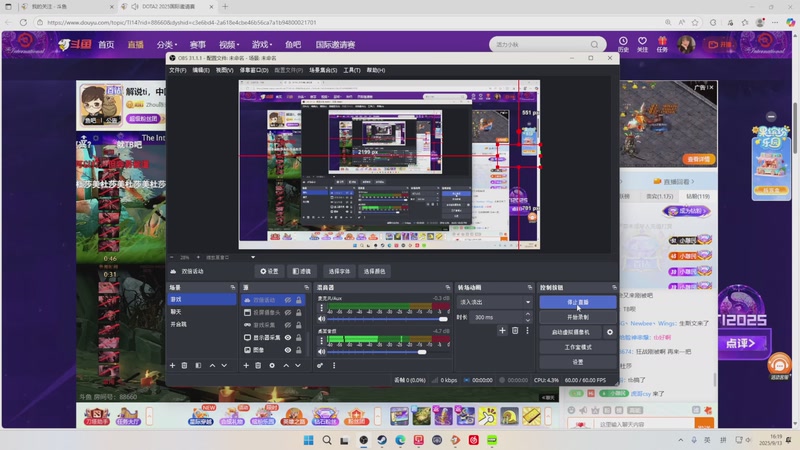The width and height of the screenshot is (800, 450).
Task: Open OBS 工具(T) menu
Action: click(x=352, y=70)
